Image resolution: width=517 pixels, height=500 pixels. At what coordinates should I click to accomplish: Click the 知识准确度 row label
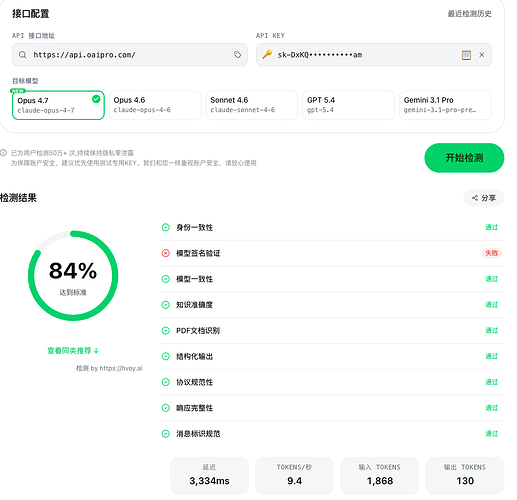[194, 305]
